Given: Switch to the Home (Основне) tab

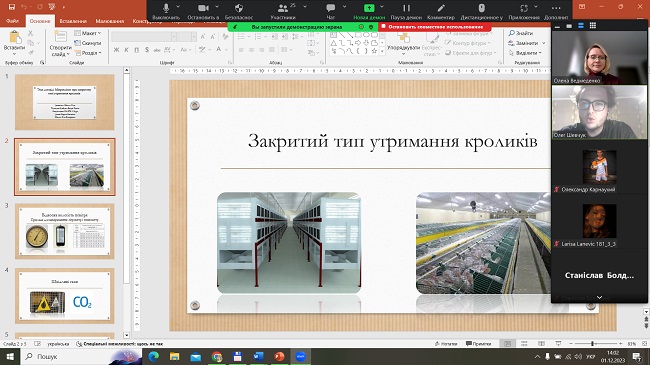Looking at the screenshot, I should [40, 21].
